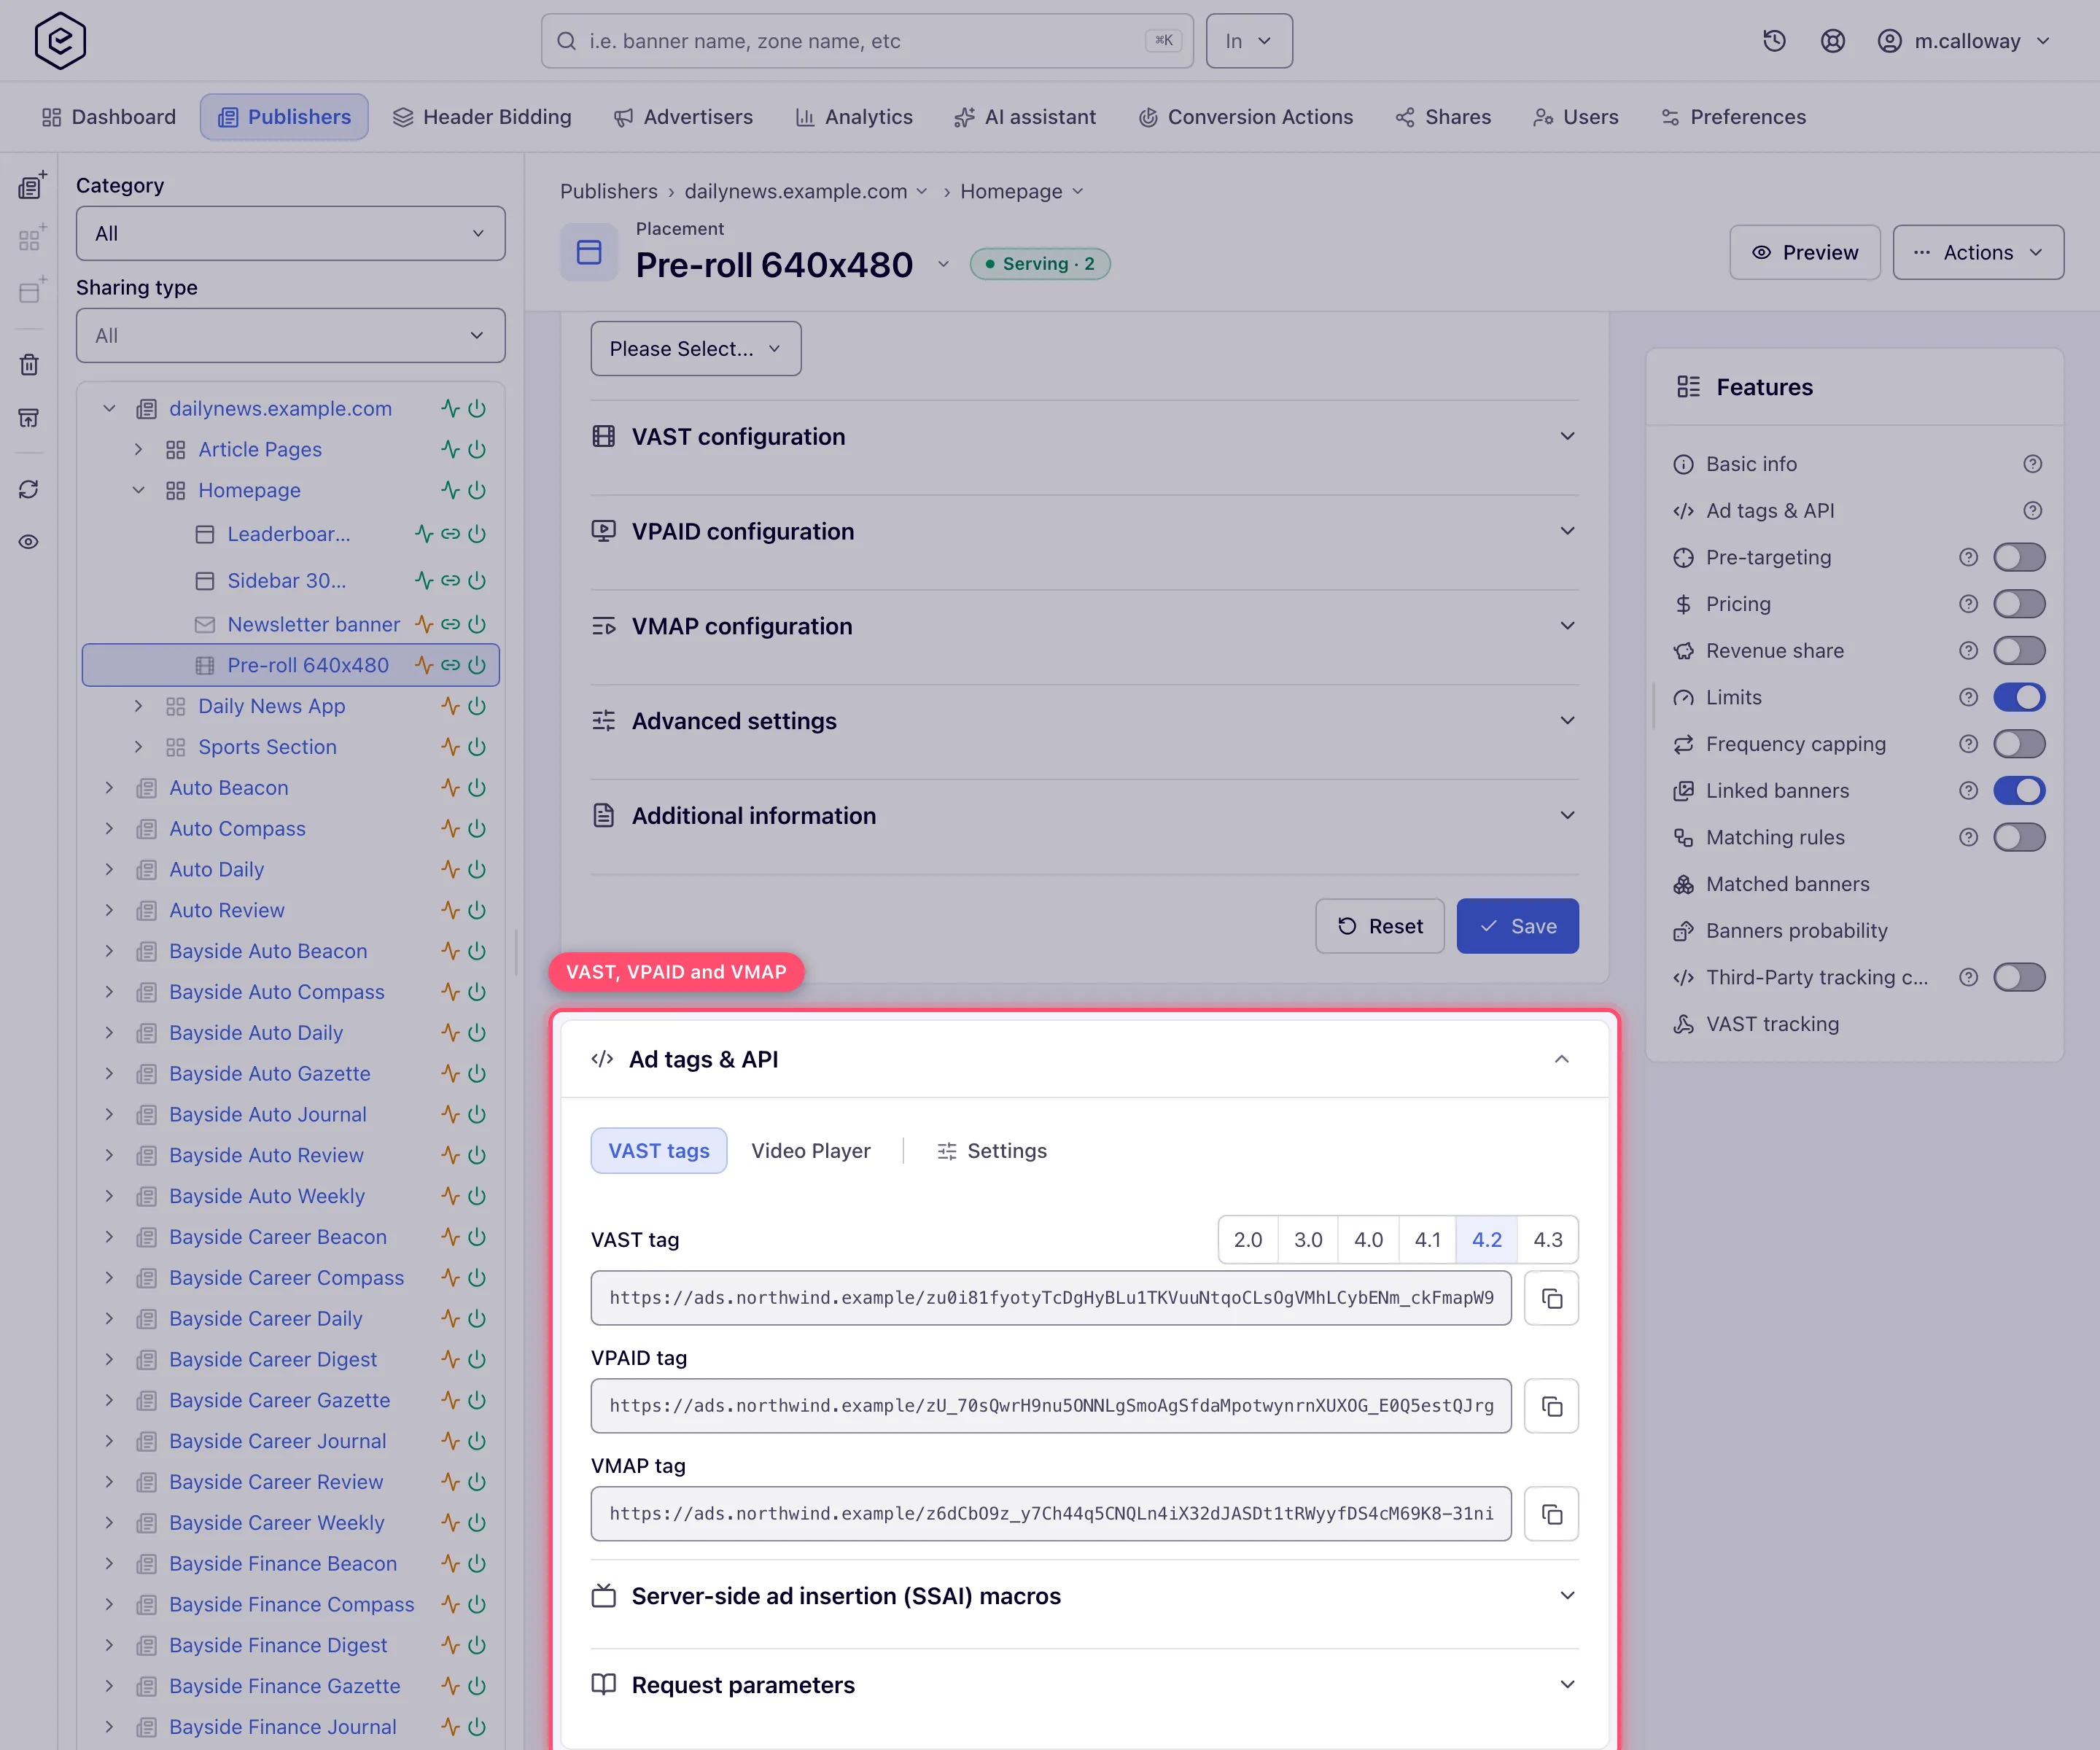The image size is (2100, 1750).
Task: Open the help lifebuoy icon
Action: (1832, 41)
